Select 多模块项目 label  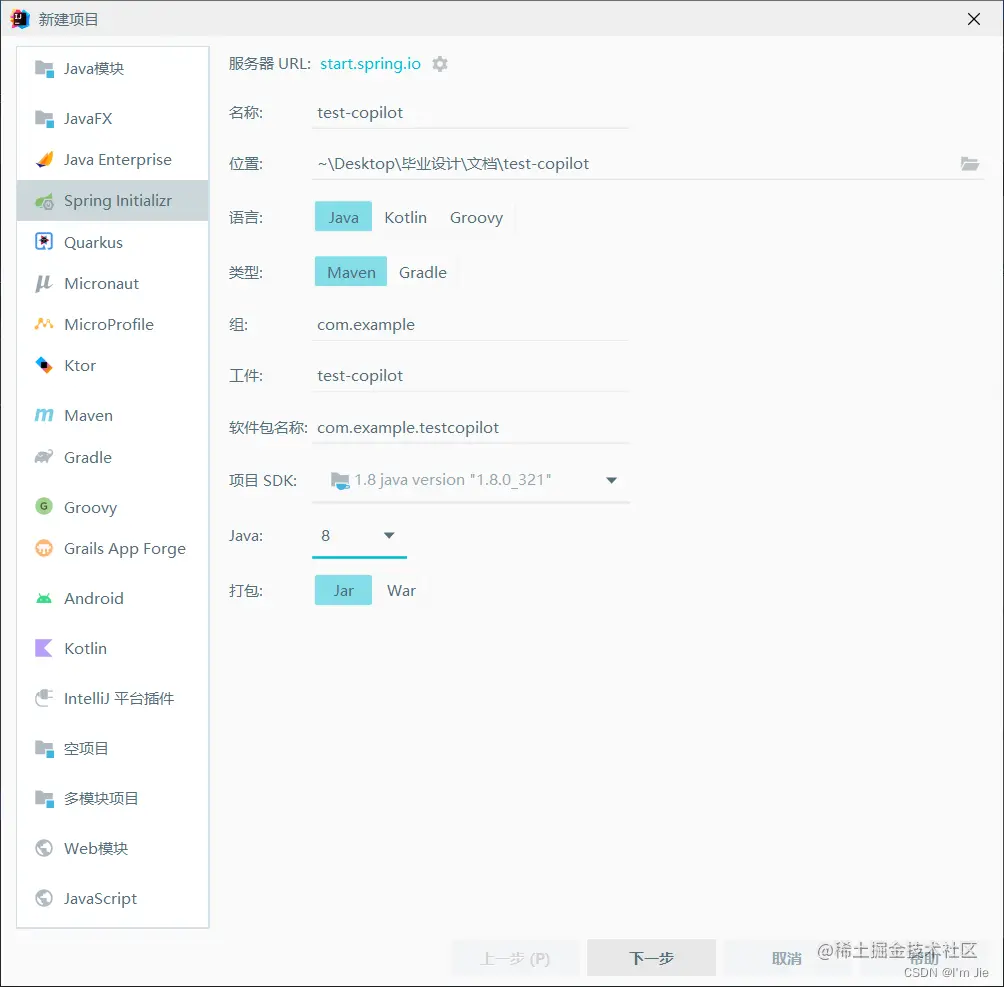[x=101, y=798]
